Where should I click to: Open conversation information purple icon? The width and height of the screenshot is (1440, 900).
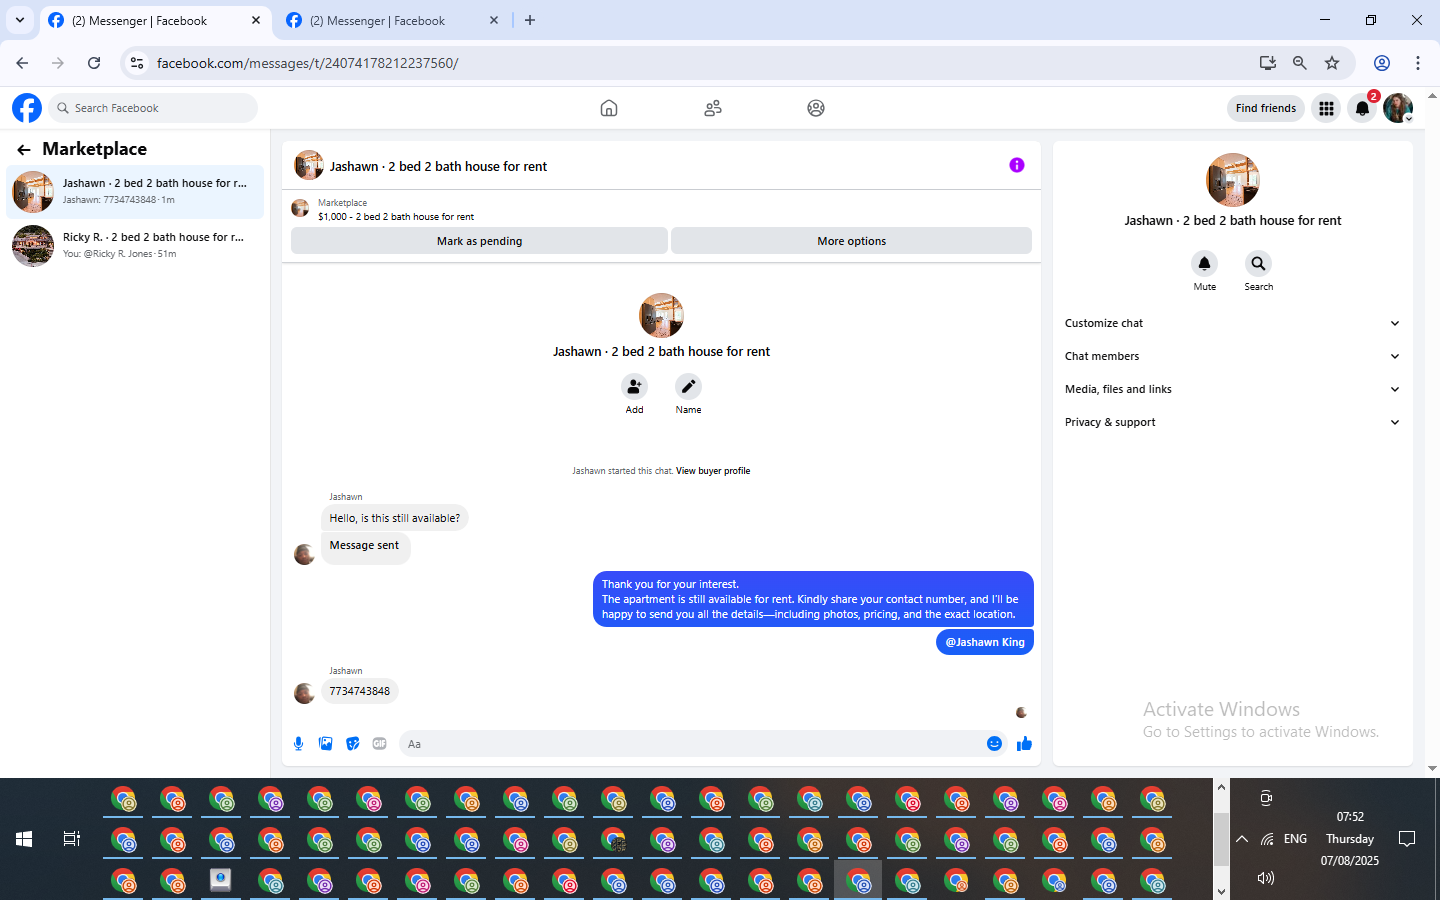[x=1017, y=165]
